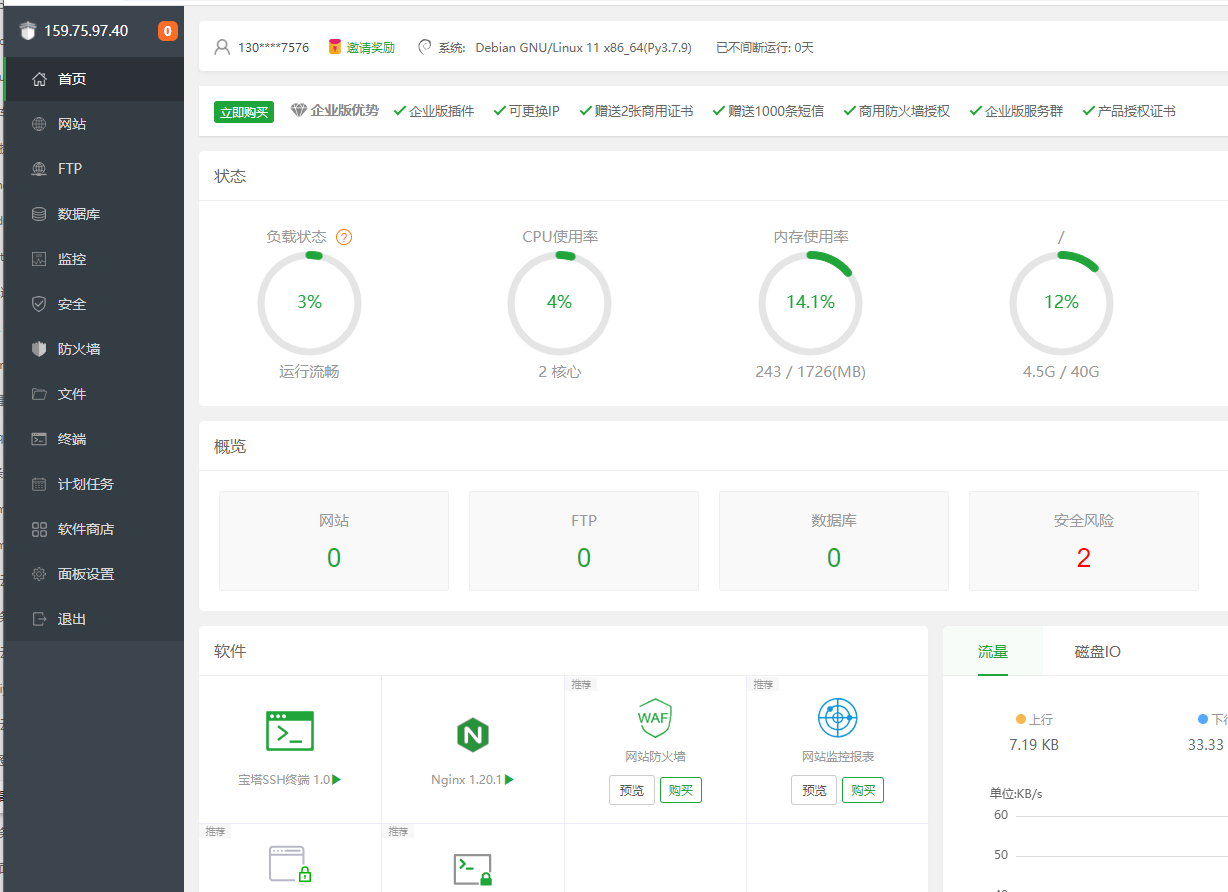Image resolution: width=1228 pixels, height=892 pixels.
Task: Click 预览 under 网站防火墙
Action: click(632, 790)
